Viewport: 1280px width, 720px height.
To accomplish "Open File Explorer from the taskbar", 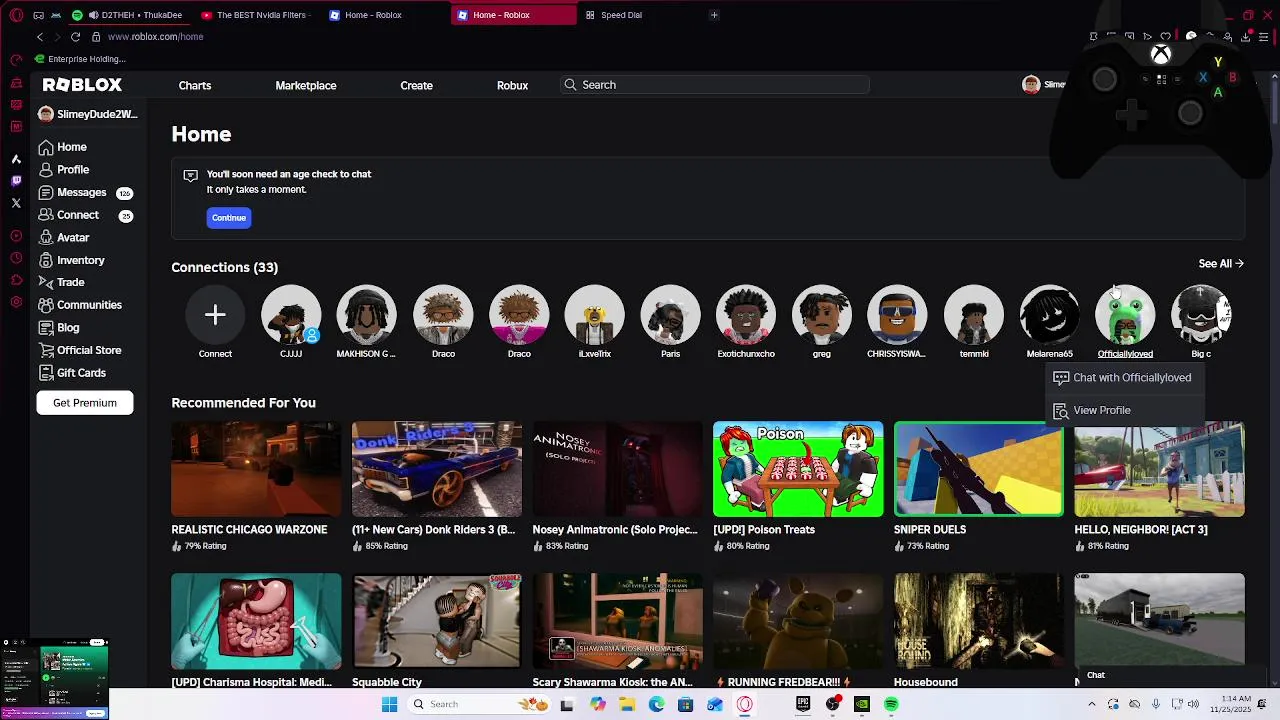I will 627,704.
